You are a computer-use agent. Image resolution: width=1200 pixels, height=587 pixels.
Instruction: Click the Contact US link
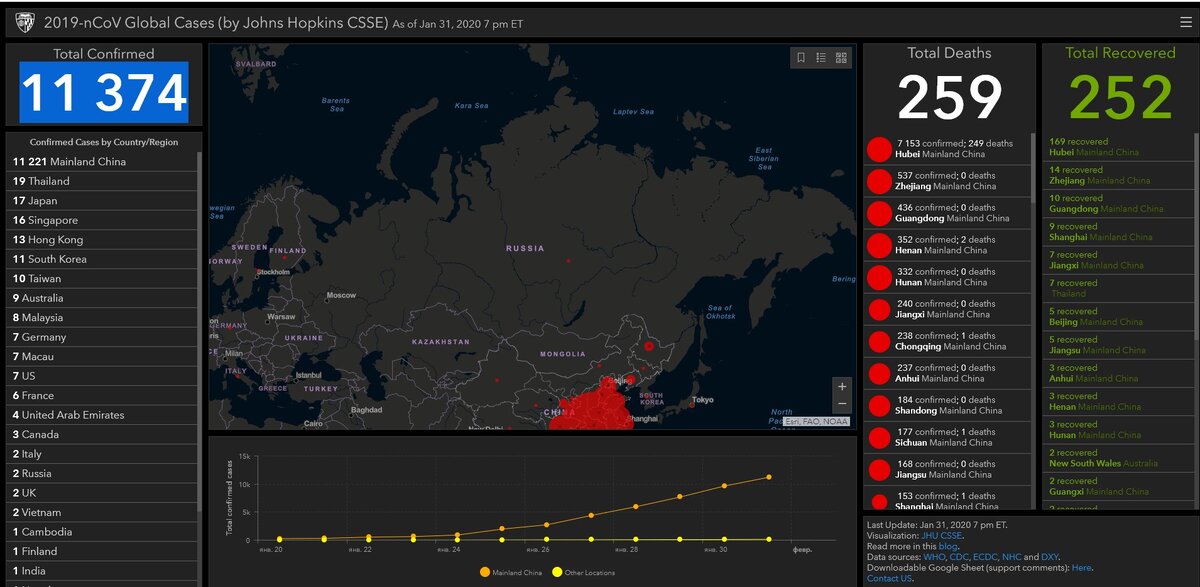coord(889,578)
